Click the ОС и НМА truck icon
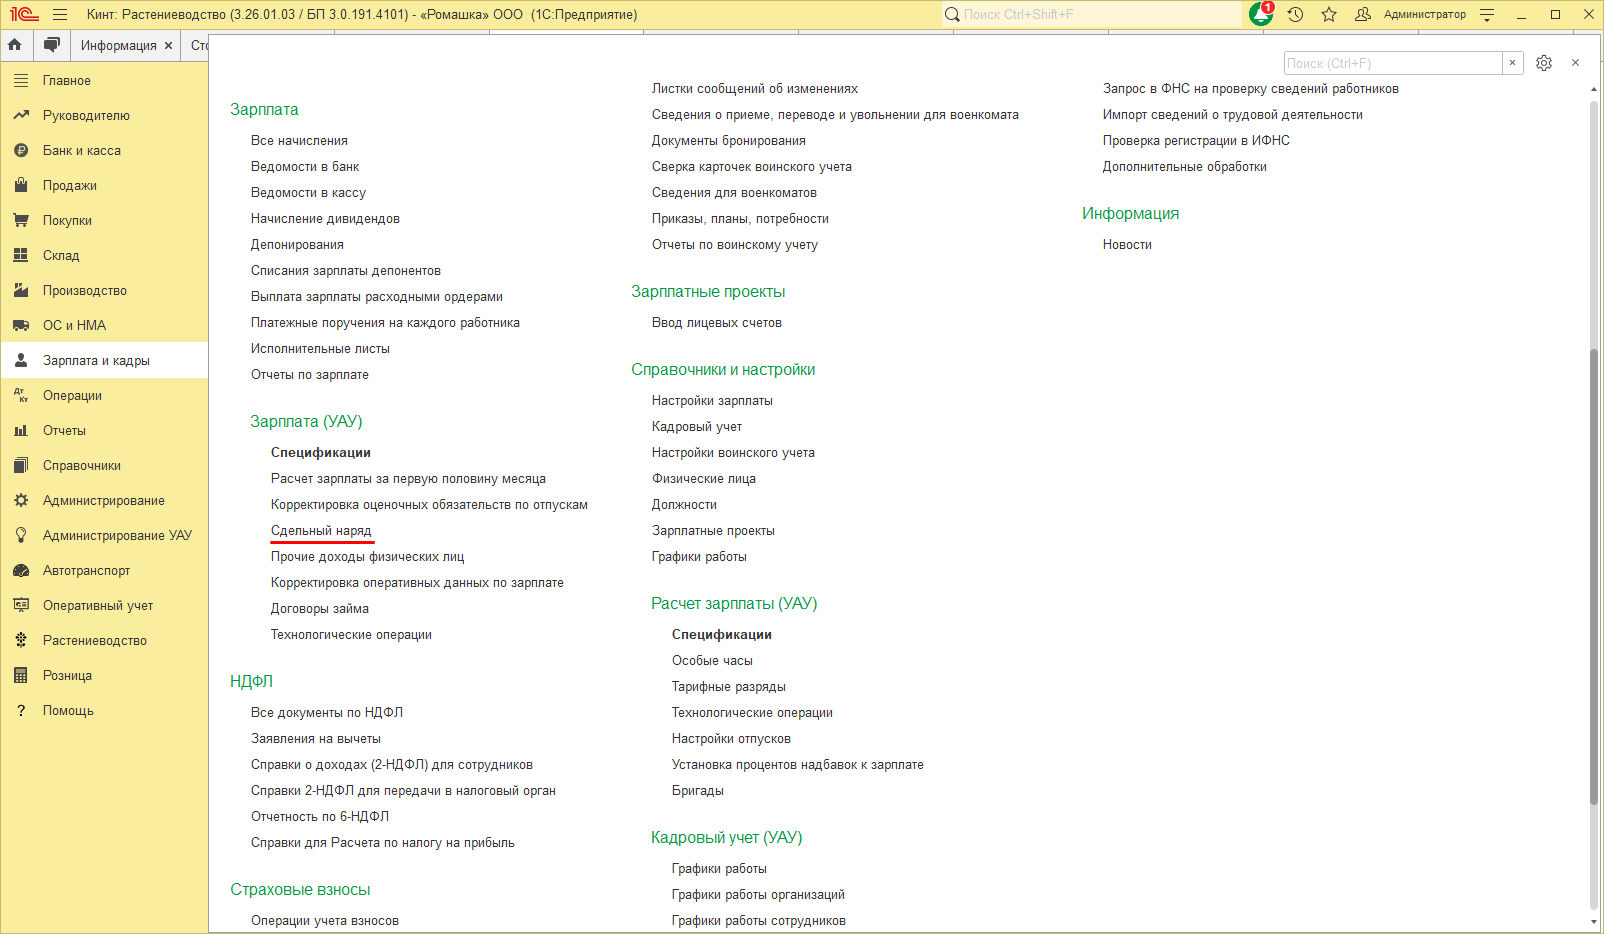 point(21,325)
